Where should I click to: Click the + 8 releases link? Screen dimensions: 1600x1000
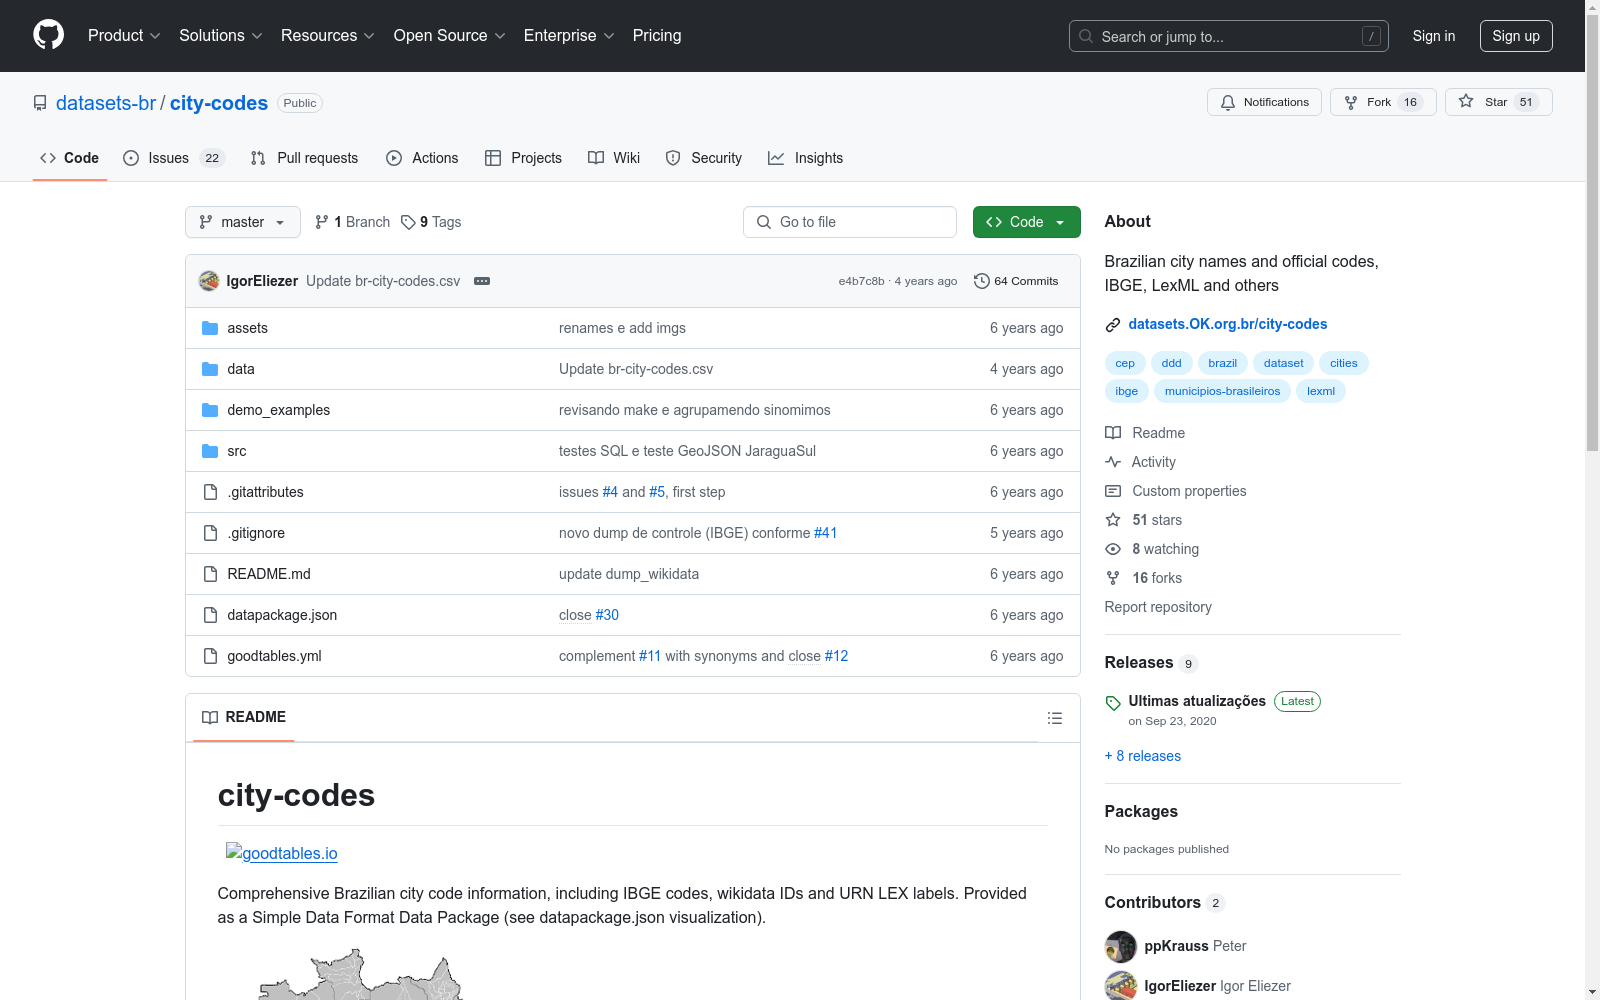pyautogui.click(x=1143, y=756)
